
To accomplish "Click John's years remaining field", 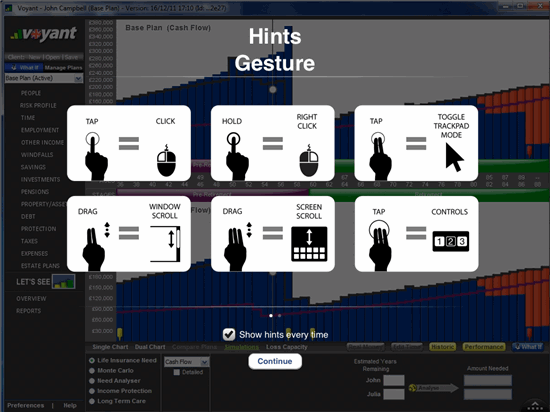I will tap(394, 380).
